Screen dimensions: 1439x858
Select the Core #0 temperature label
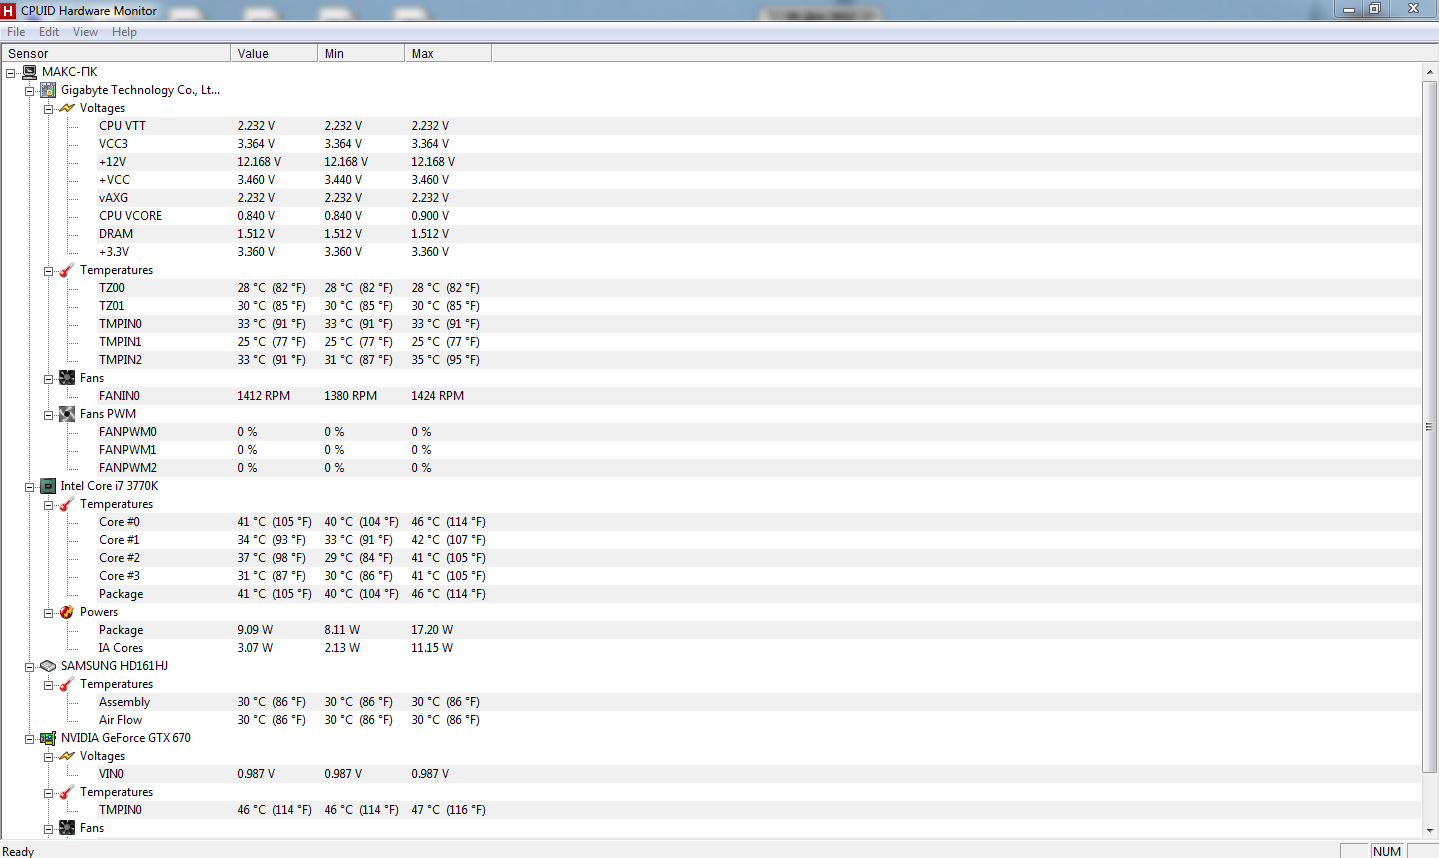point(119,522)
